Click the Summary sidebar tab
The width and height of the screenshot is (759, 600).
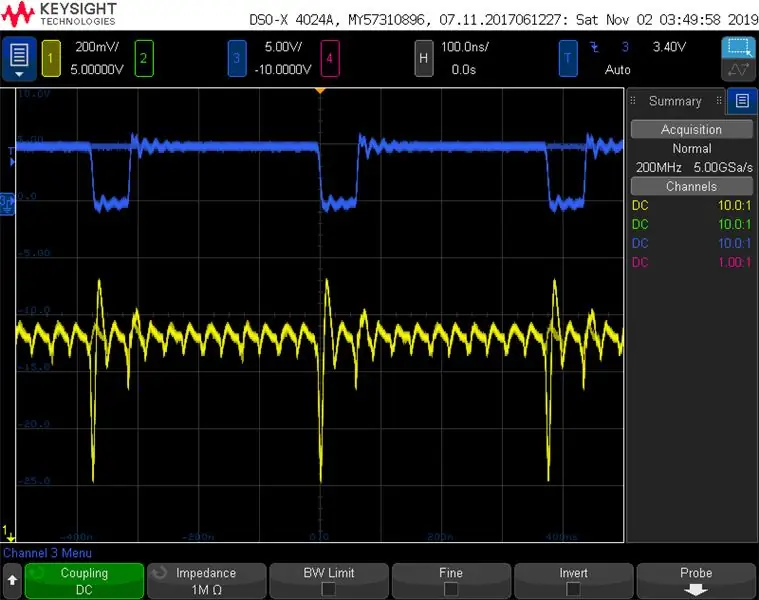675,101
